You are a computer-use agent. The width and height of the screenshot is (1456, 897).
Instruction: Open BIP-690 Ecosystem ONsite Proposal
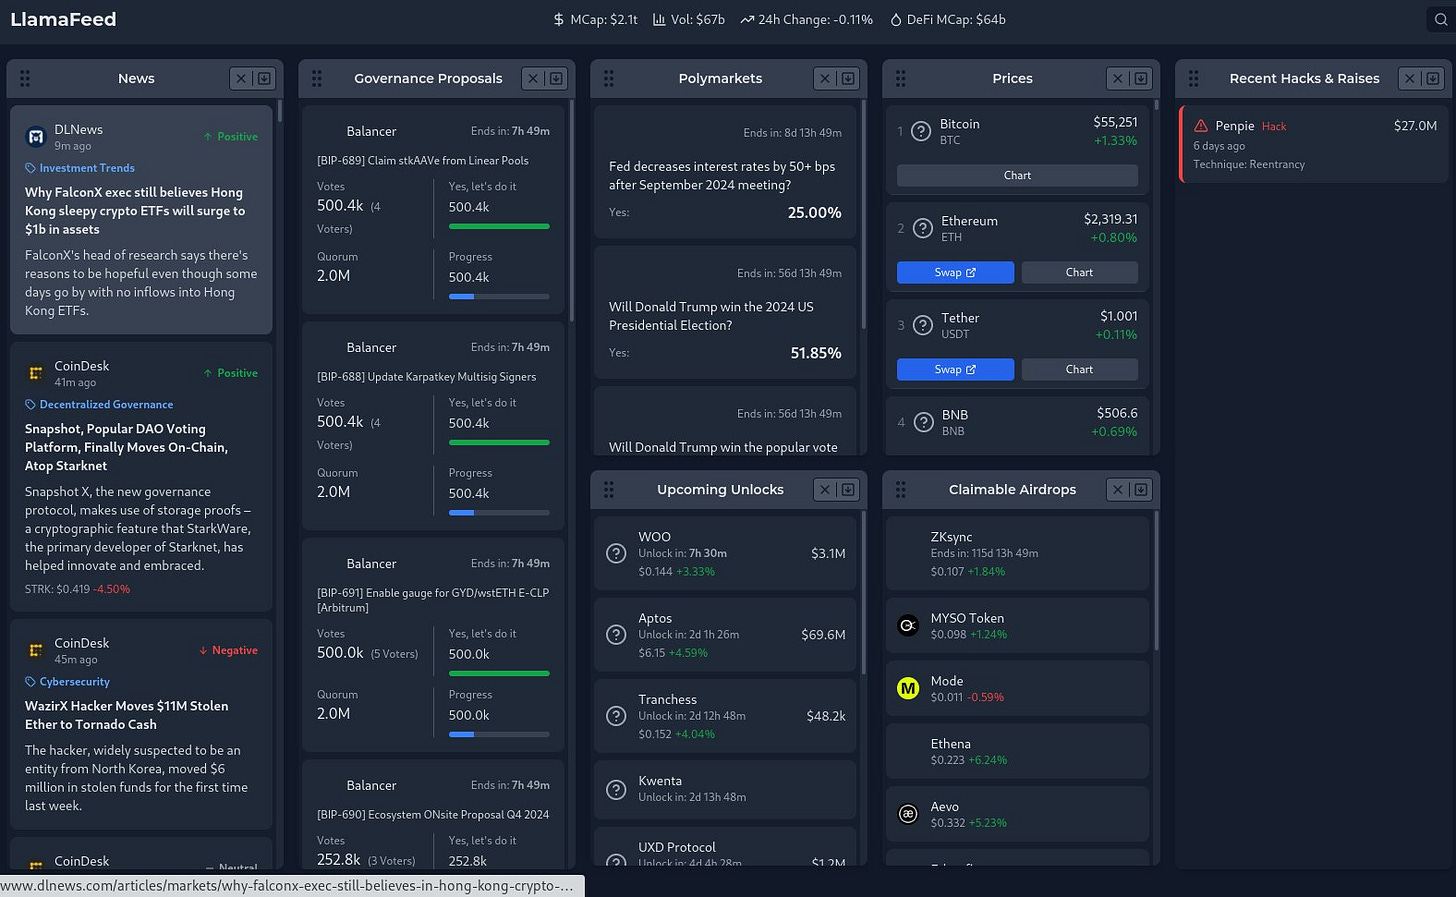(433, 815)
